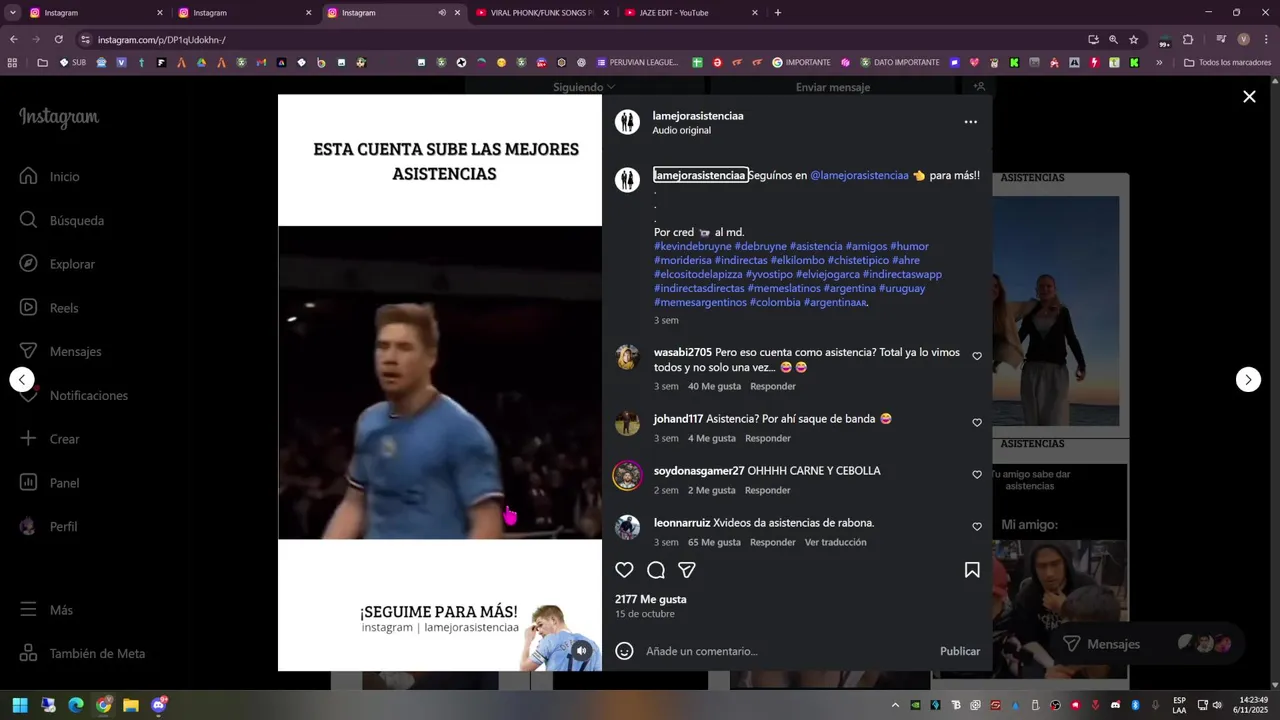The height and width of the screenshot is (720, 1280).
Task: Save post with bookmark icon
Action: pyautogui.click(x=972, y=570)
